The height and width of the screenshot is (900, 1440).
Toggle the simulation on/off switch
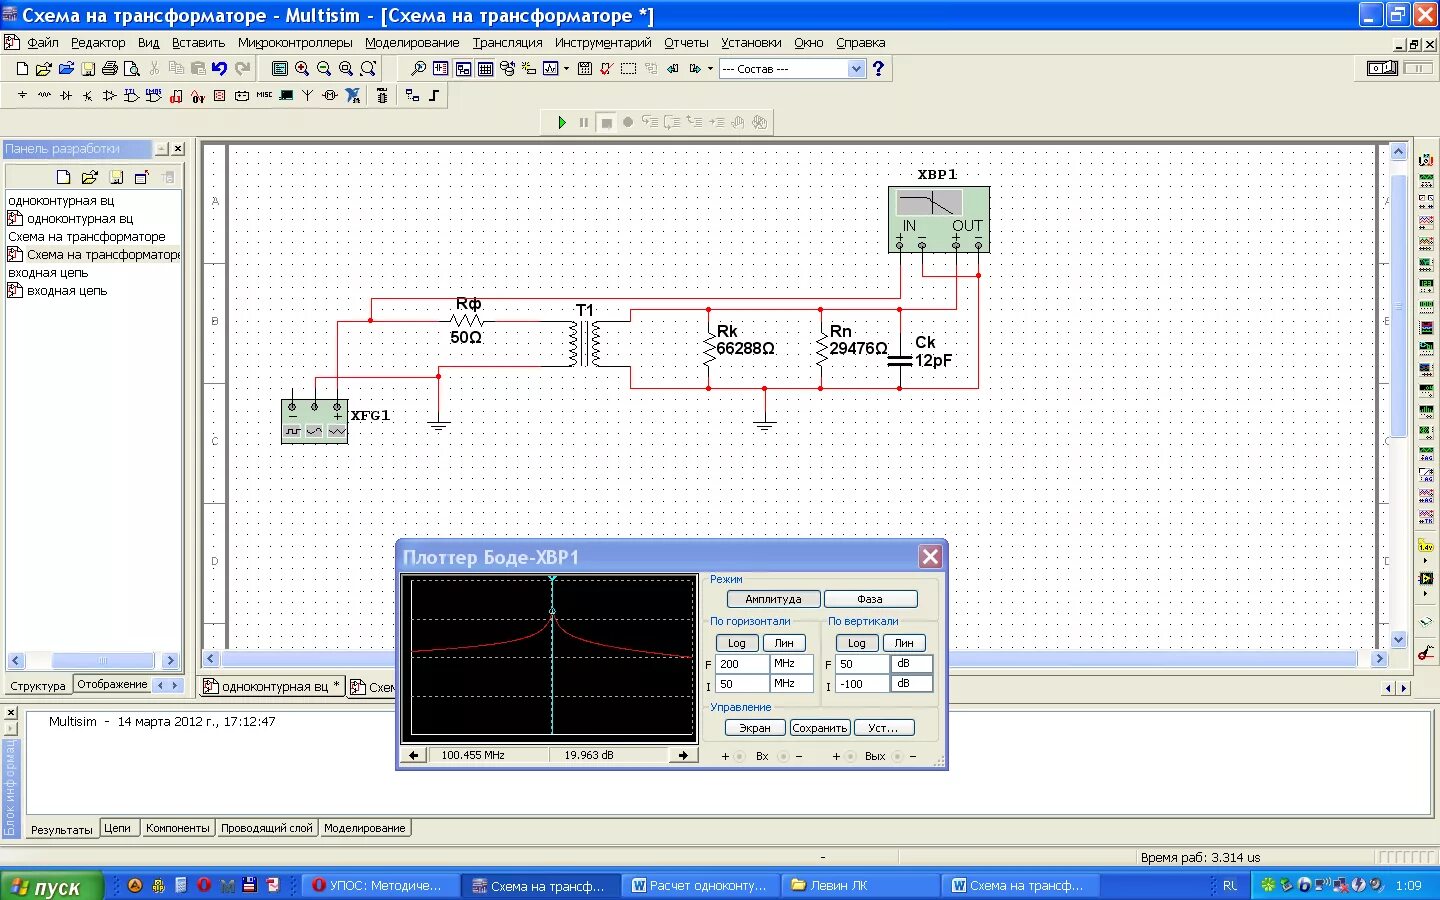1382,68
